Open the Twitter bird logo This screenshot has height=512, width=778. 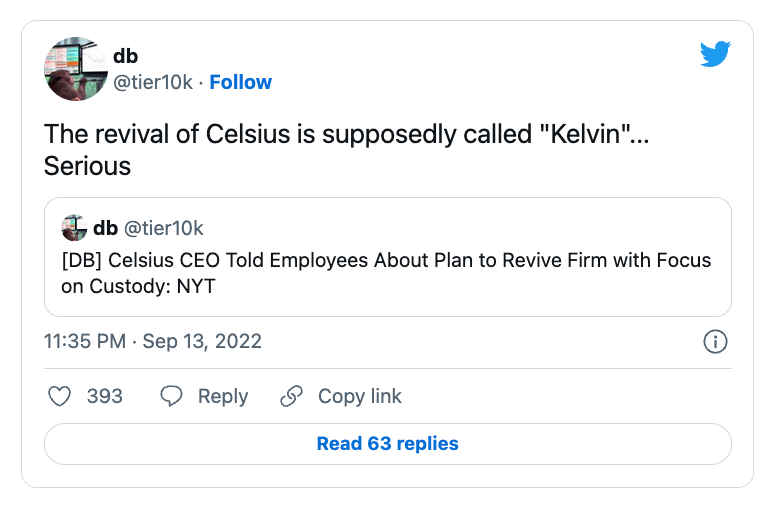[x=715, y=54]
